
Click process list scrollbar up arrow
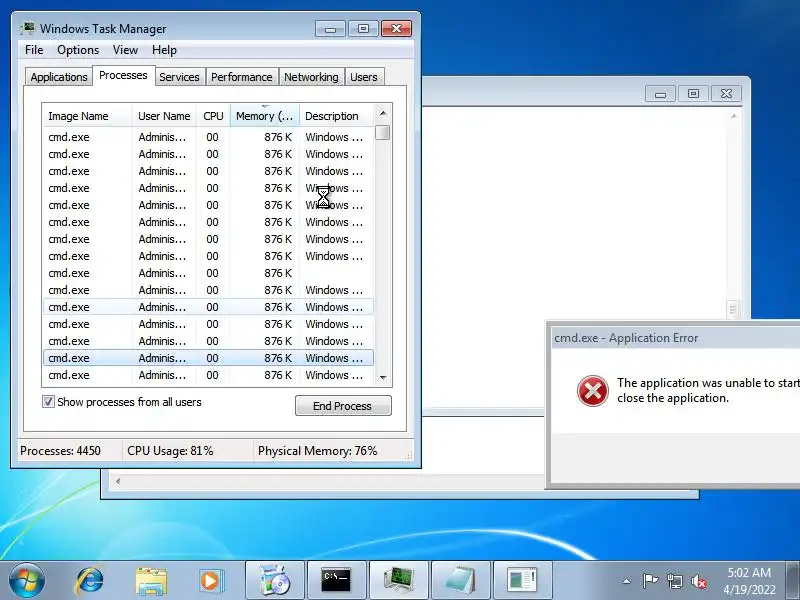(383, 113)
